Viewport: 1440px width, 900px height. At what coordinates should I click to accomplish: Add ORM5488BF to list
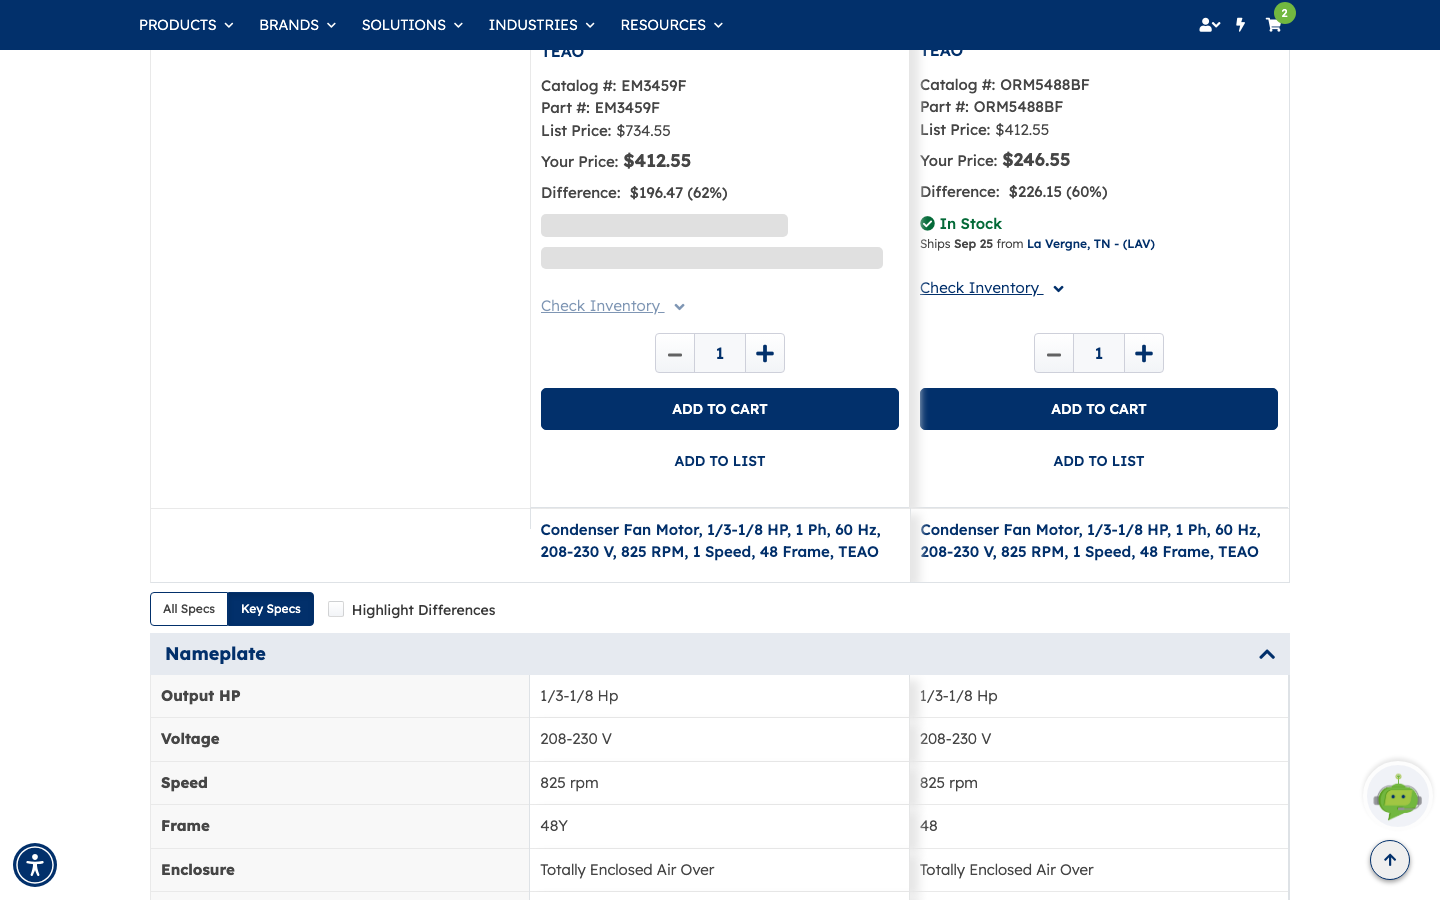pos(1099,461)
